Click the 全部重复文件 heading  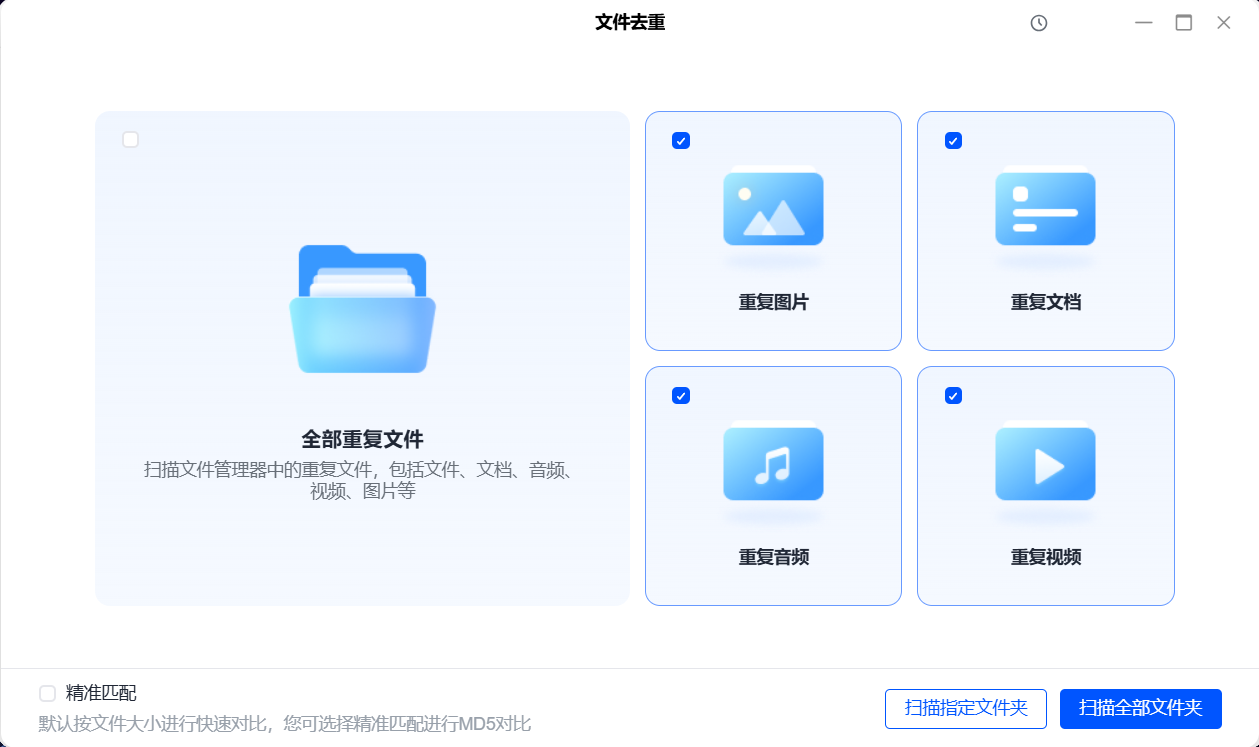[x=363, y=439]
